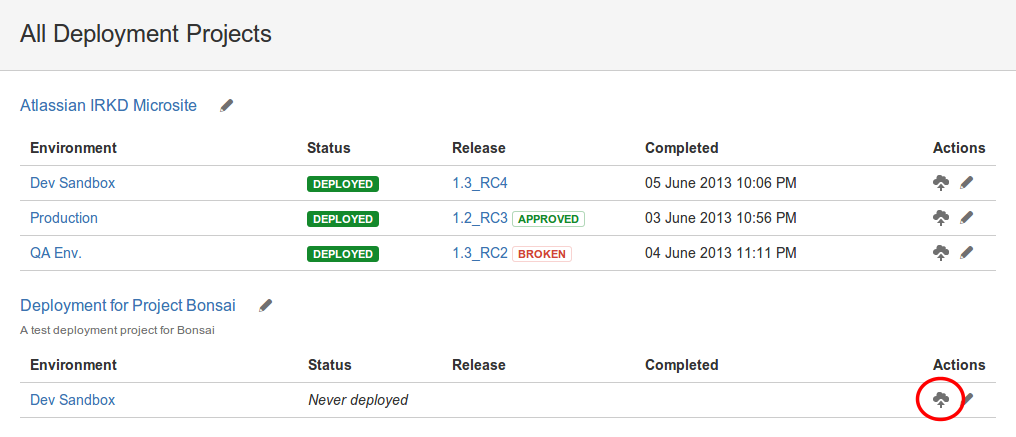Open release 1.3_RC2
Image resolution: width=1016 pixels, height=437 pixels.
point(479,254)
